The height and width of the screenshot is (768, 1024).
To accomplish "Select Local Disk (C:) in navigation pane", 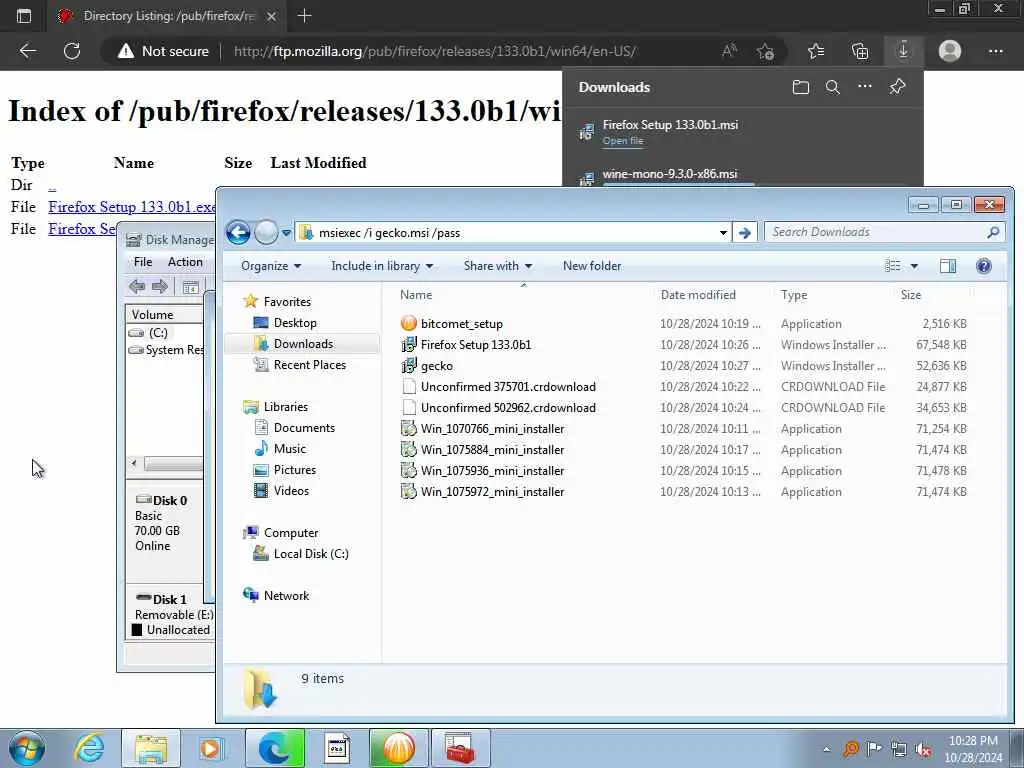I will 310,554.
